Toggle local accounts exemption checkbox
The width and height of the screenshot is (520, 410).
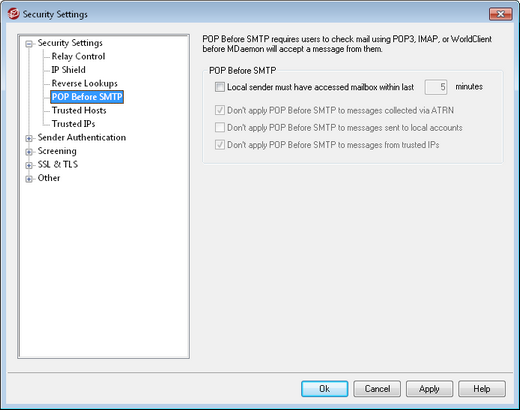[x=220, y=127]
